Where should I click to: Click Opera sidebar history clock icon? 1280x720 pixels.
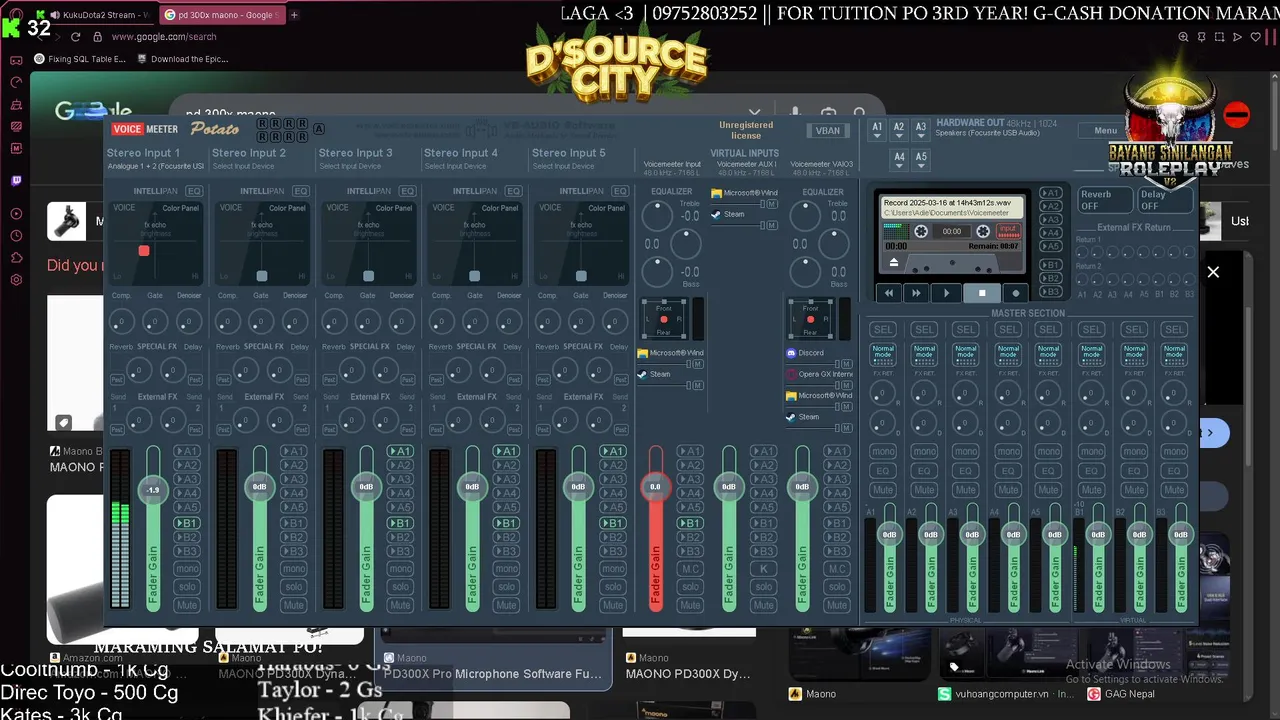click(x=16, y=236)
